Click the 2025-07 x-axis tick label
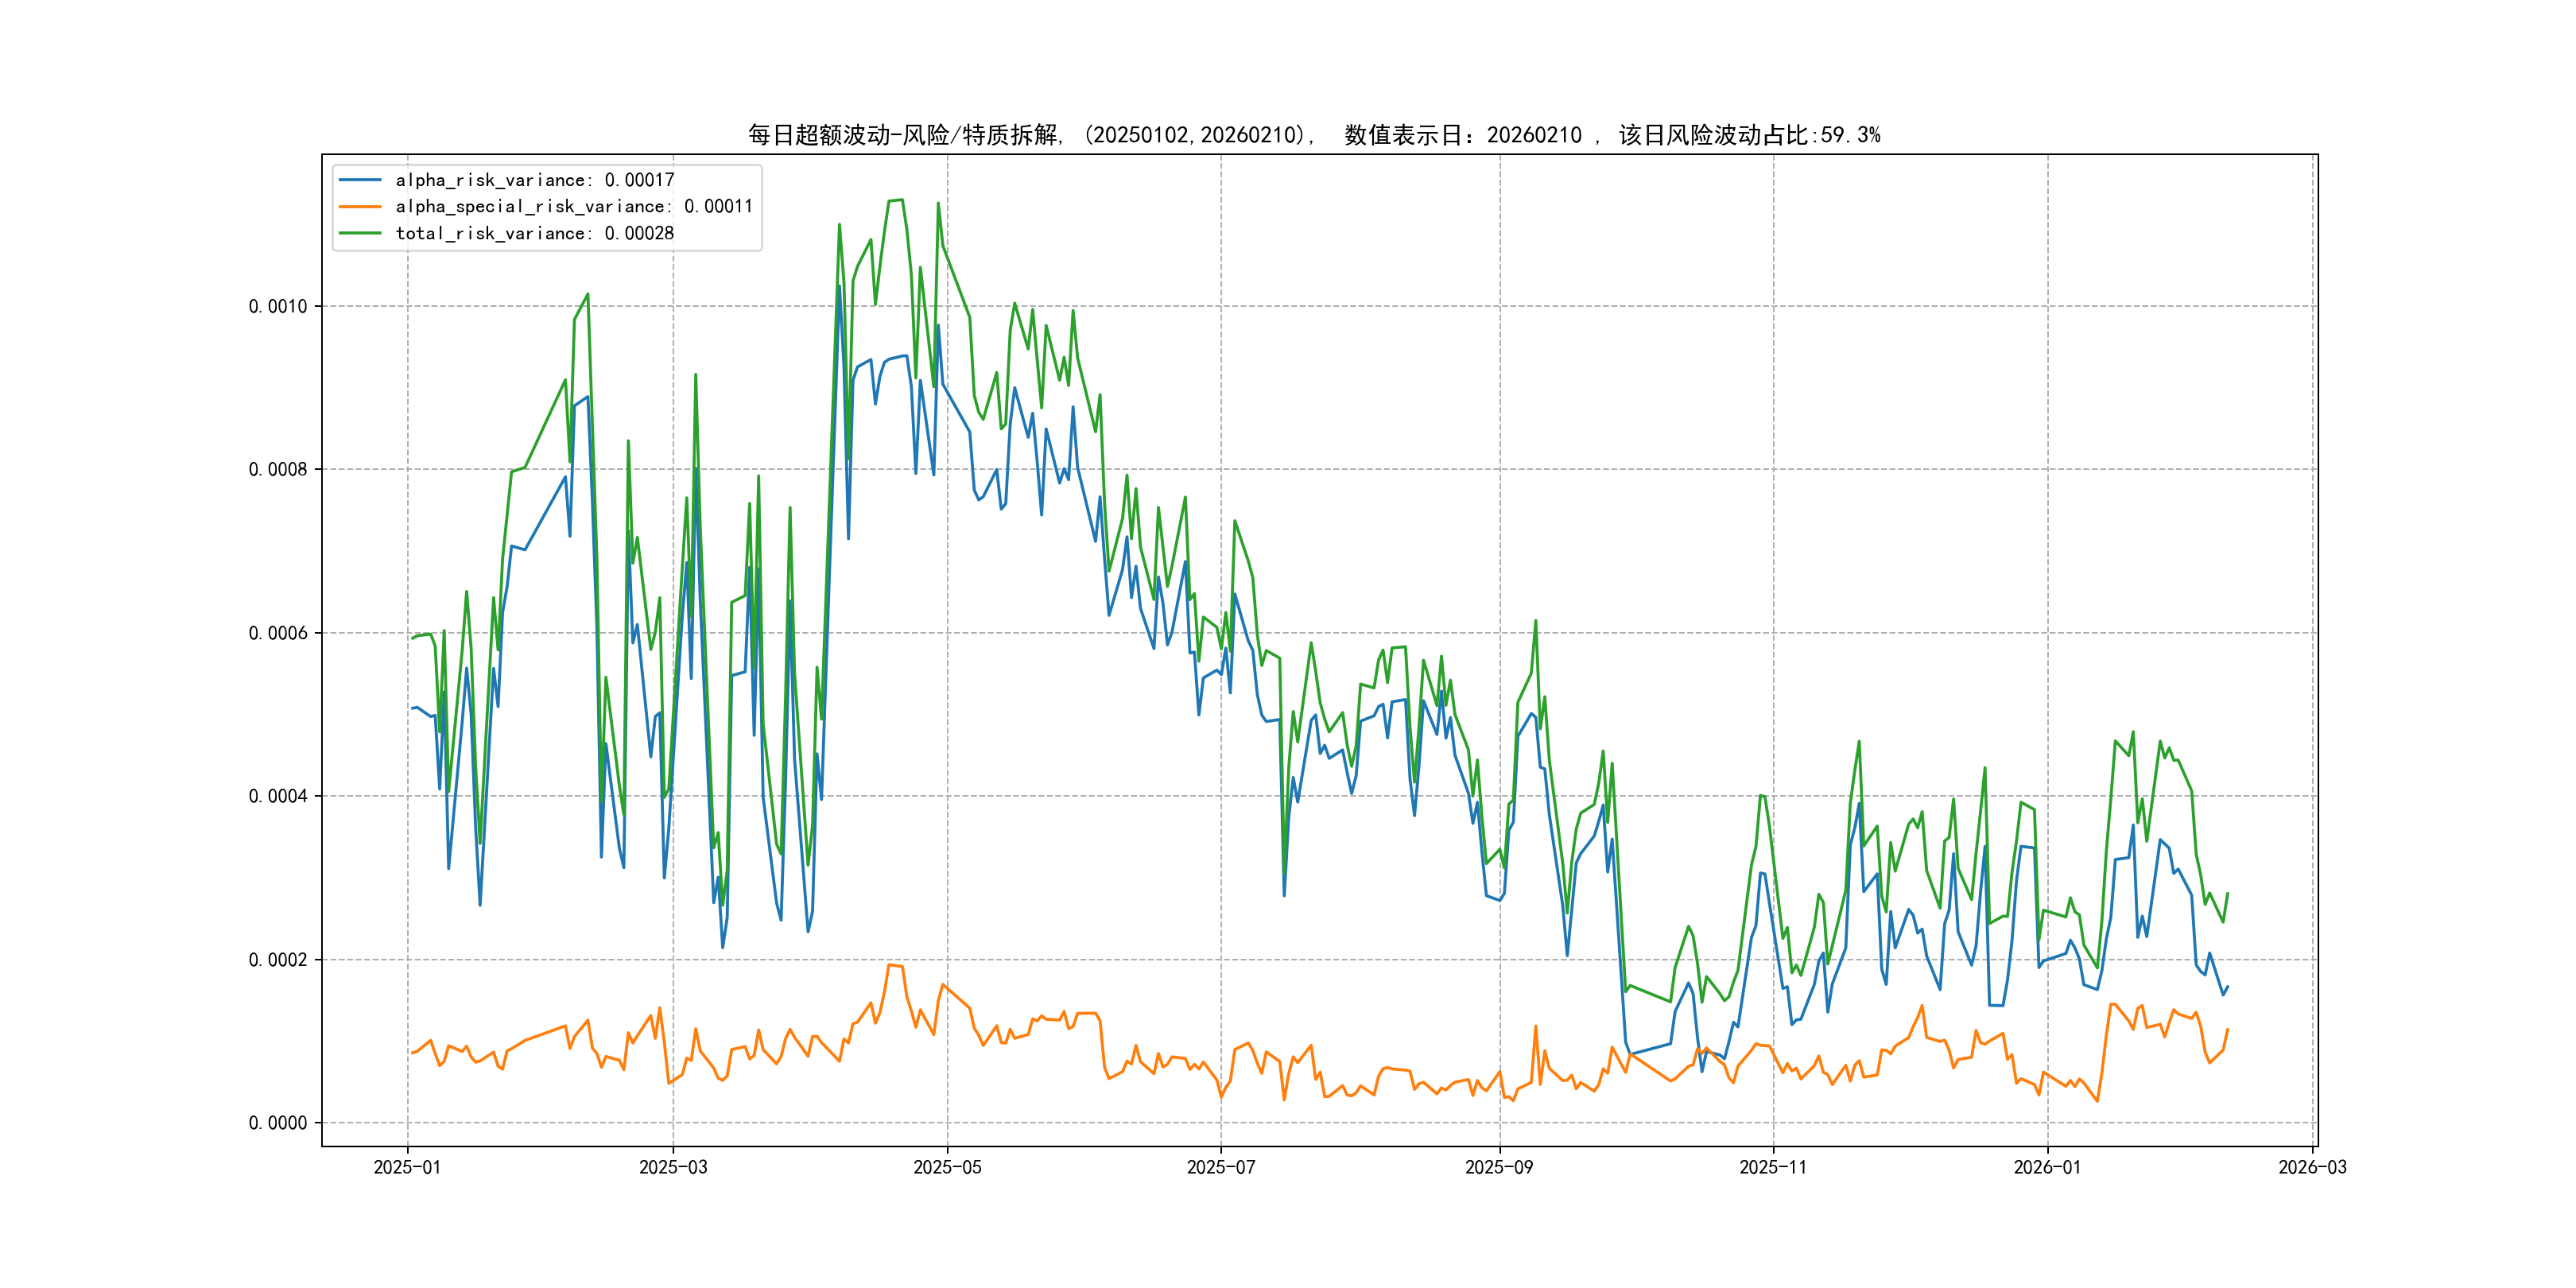 pyautogui.click(x=1220, y=1167)
